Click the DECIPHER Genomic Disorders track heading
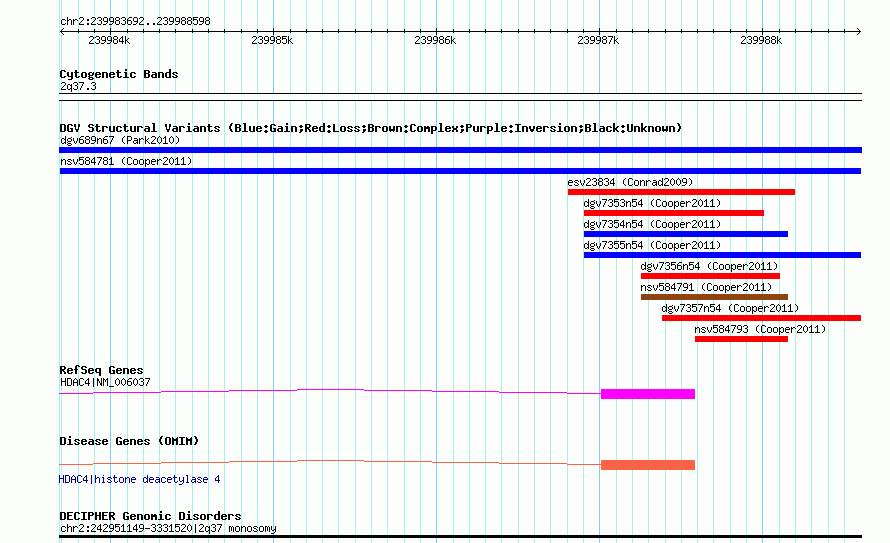The image size is (890, 543). [150, 516]
